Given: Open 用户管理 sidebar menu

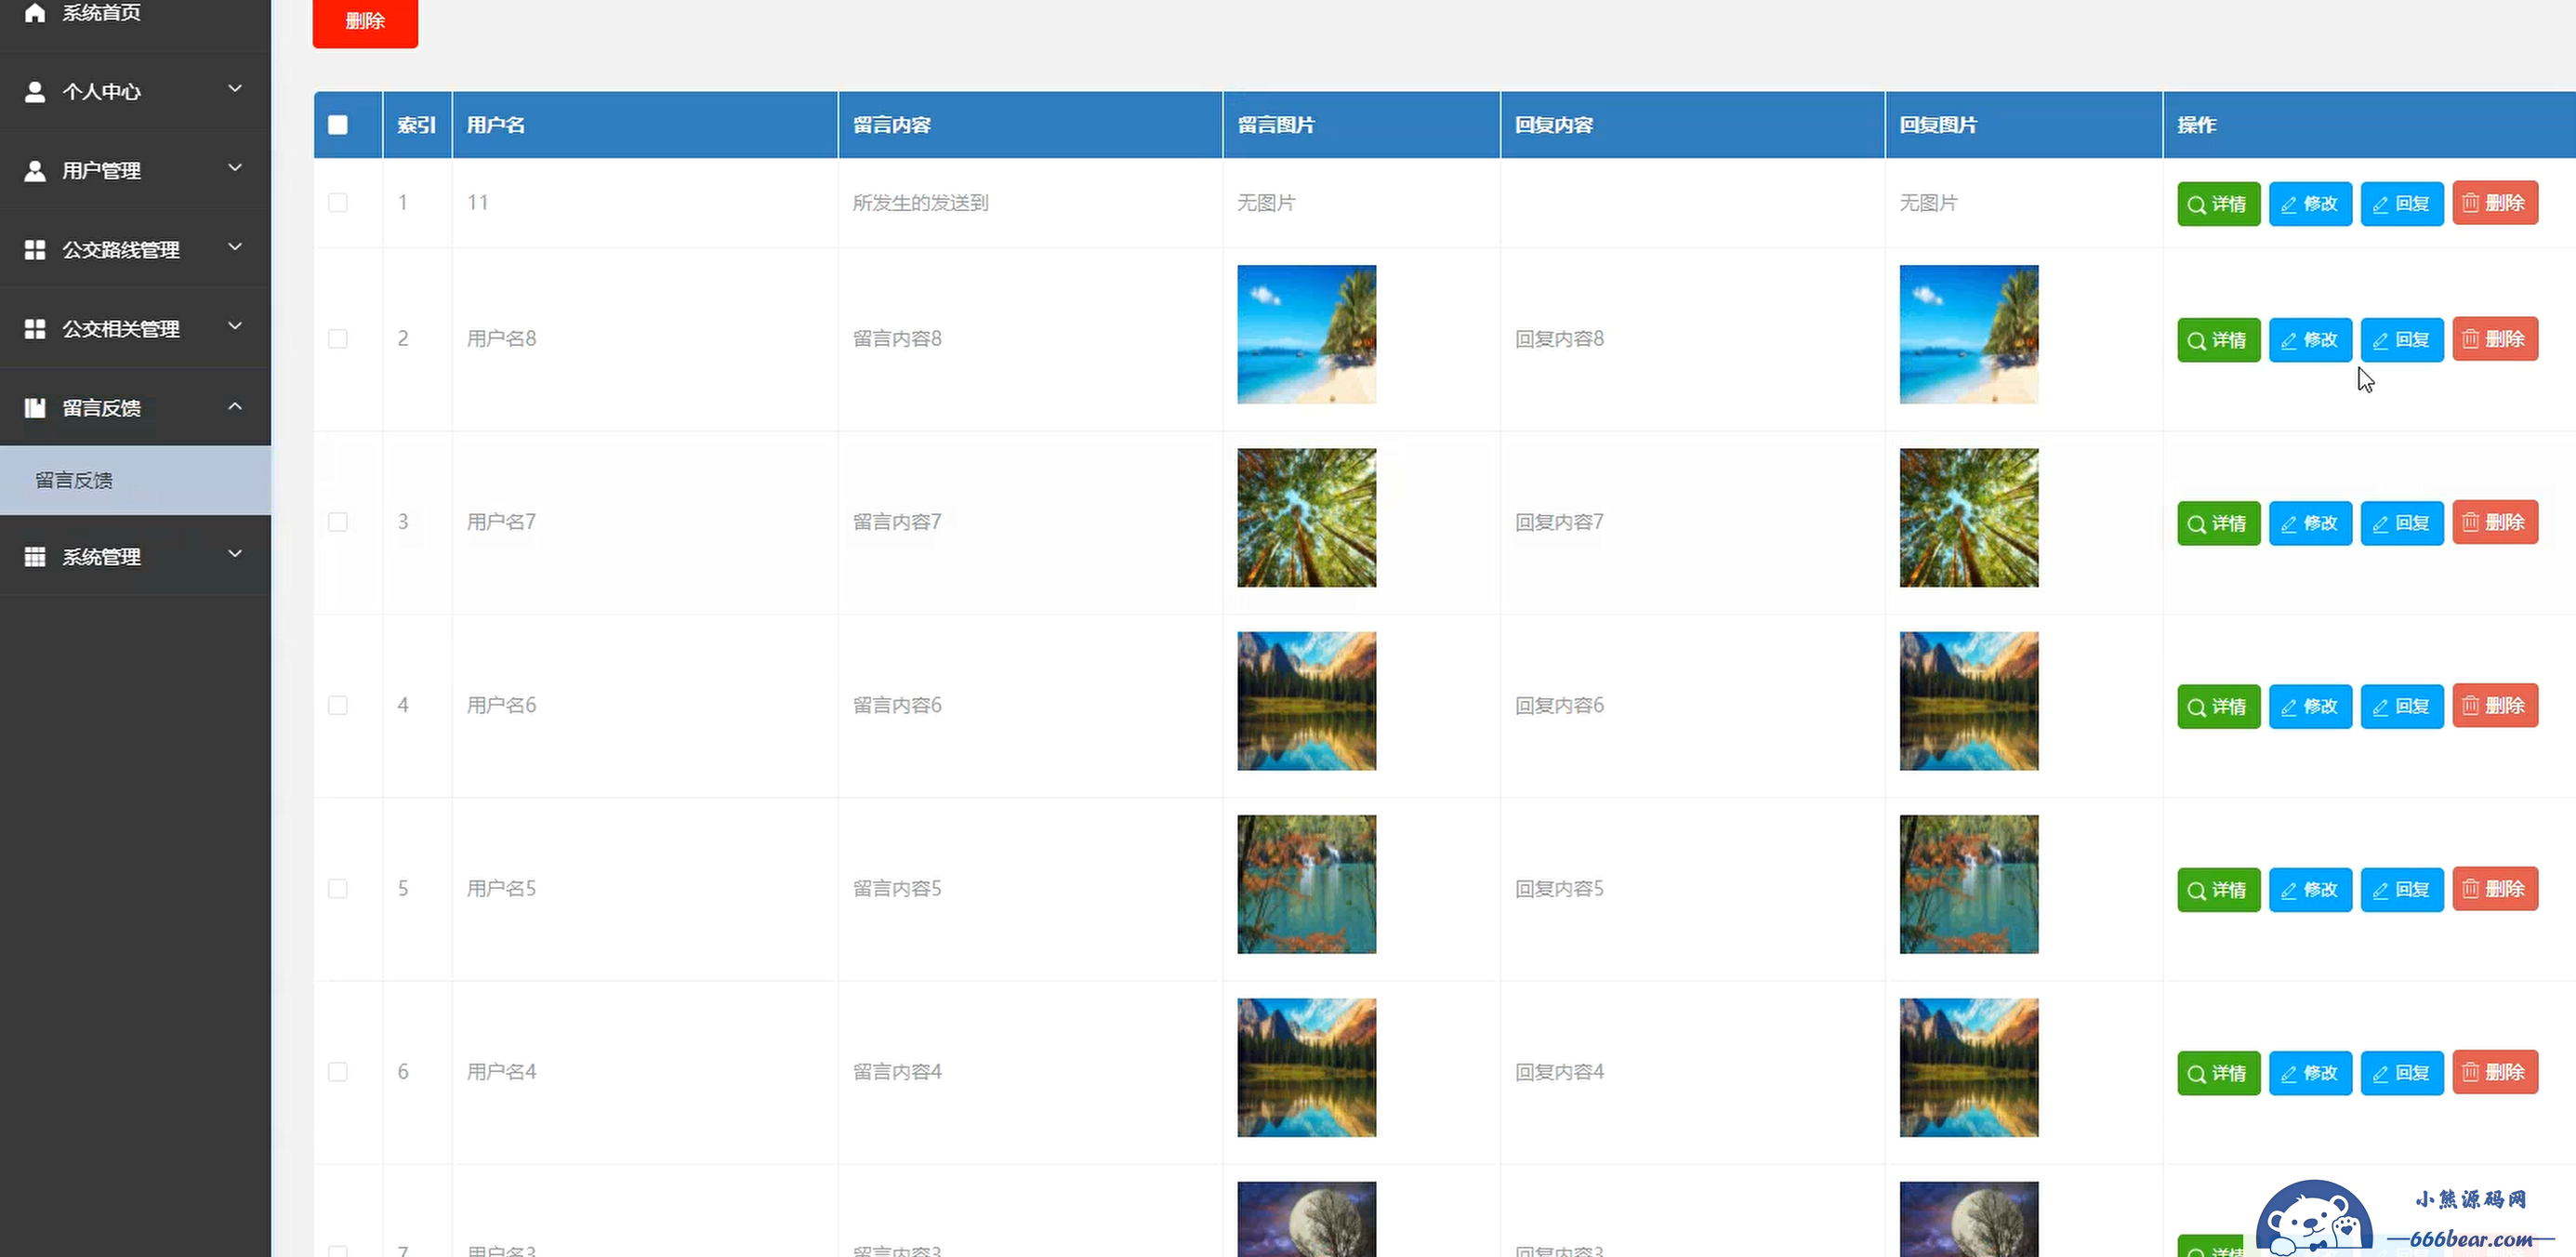Looking at the screenshot, I should coord(135,170).
